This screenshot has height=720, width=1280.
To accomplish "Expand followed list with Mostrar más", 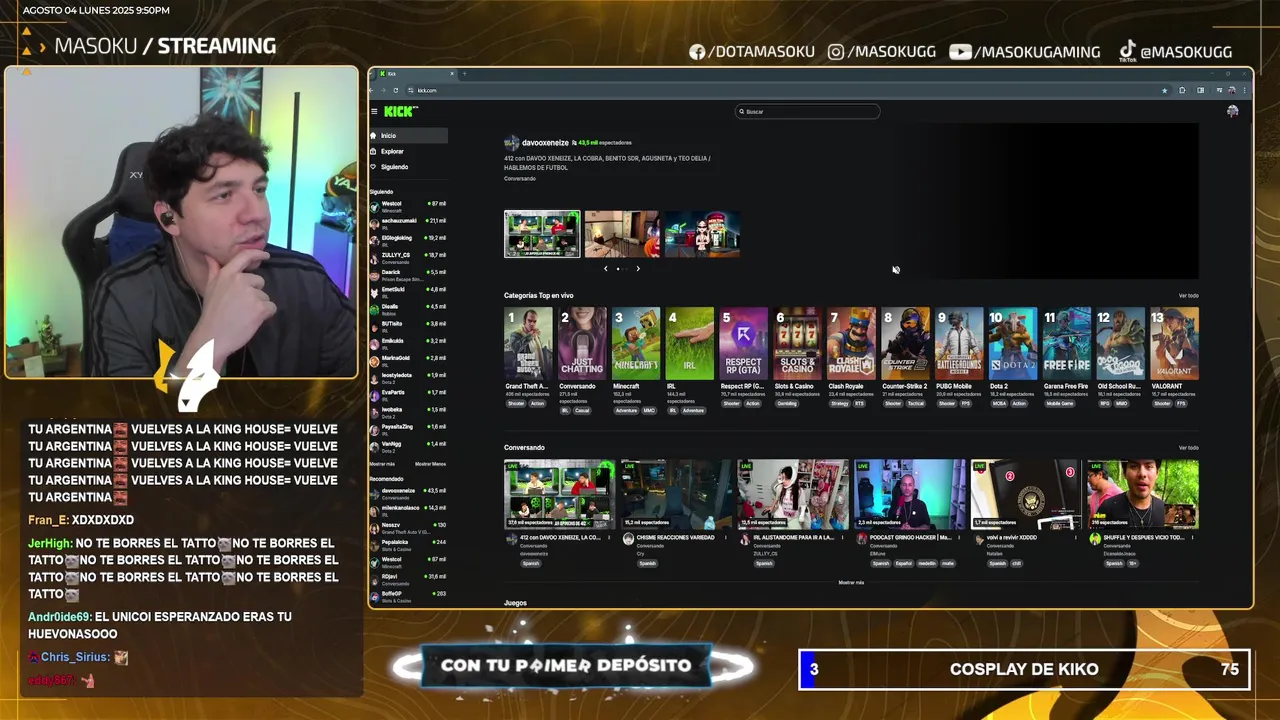I will (382, 464).
